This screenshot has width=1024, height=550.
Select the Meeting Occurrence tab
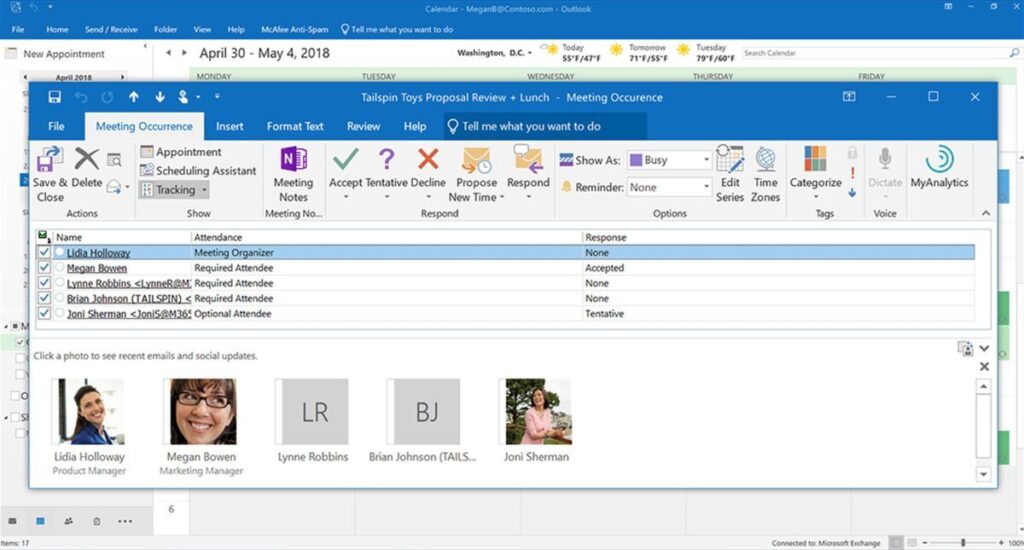[x=144, y=127]
